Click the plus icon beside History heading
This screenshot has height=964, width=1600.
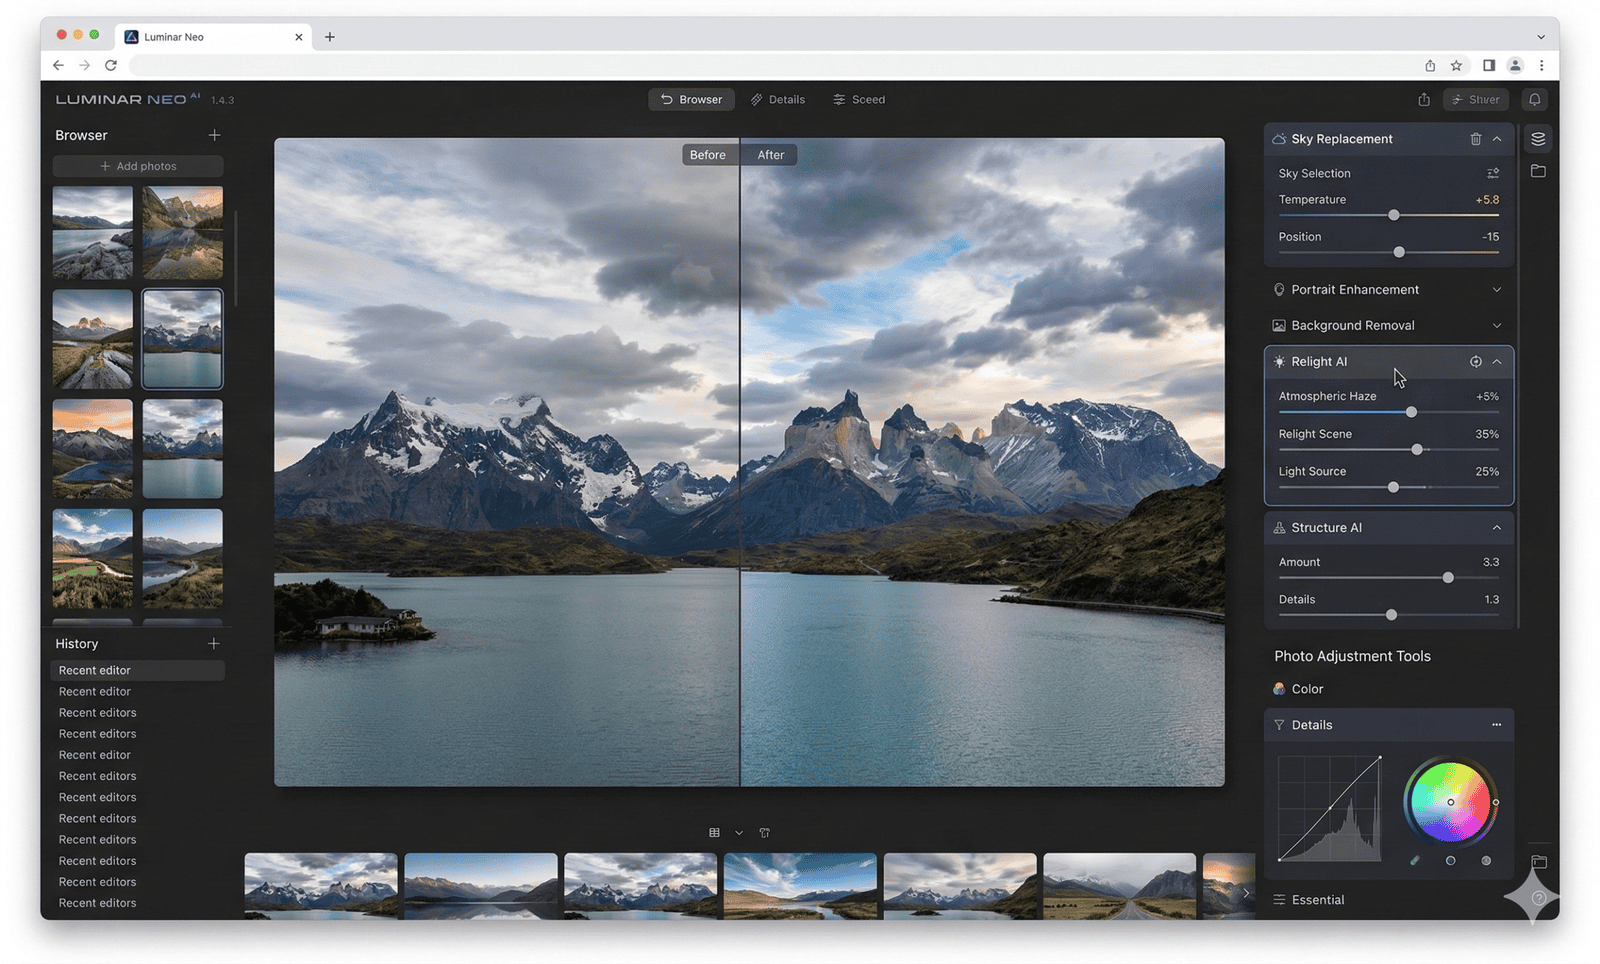click(x=214, y=643)
